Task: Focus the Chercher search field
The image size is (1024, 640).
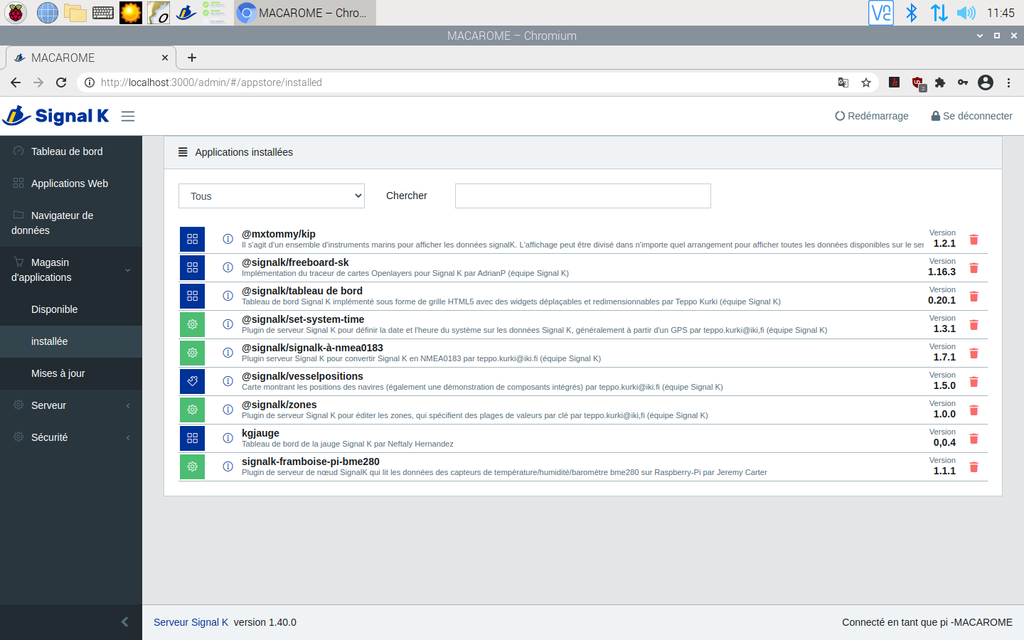Action: point(583,196)
